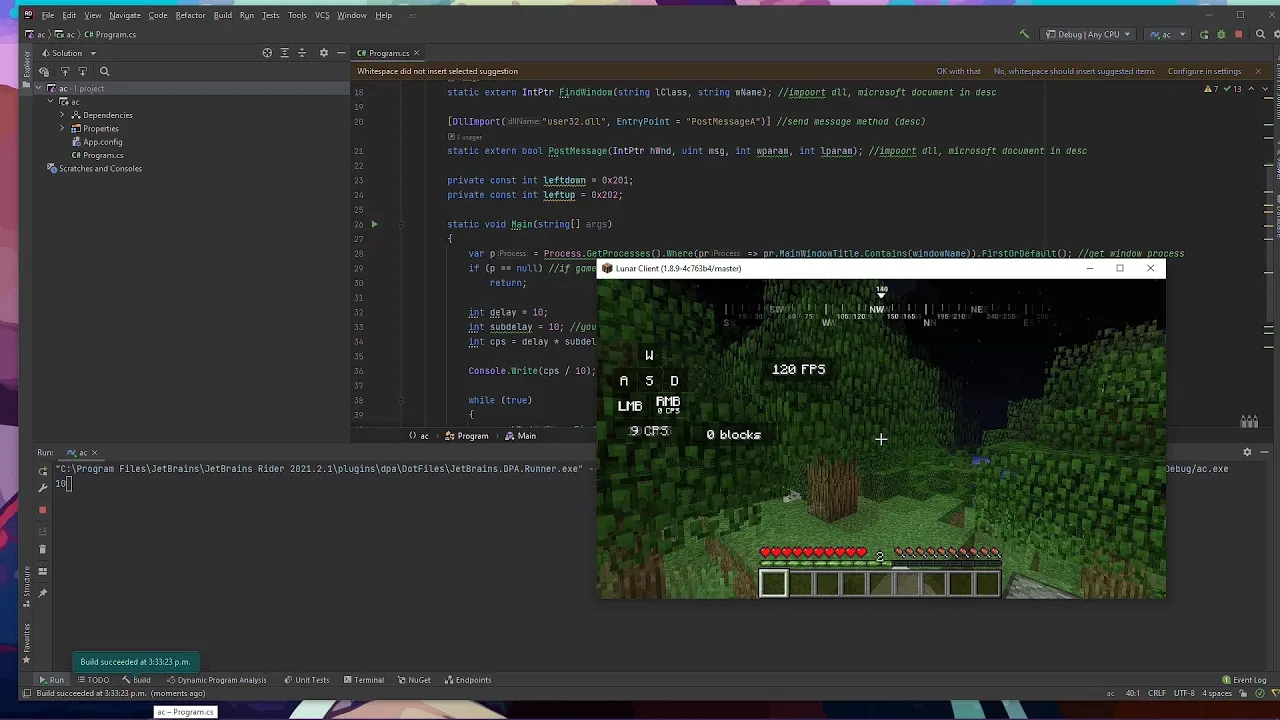Open Solution panel settings gear
Screen dimensions: 1280x720
[x=323, y=53]
